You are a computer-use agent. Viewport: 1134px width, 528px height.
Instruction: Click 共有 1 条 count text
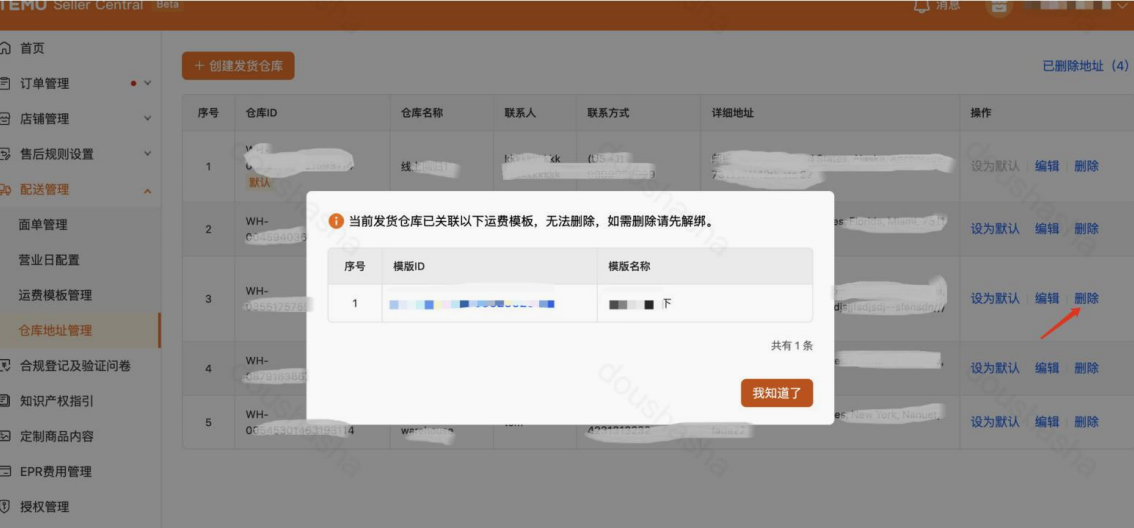tap(792, 346)
